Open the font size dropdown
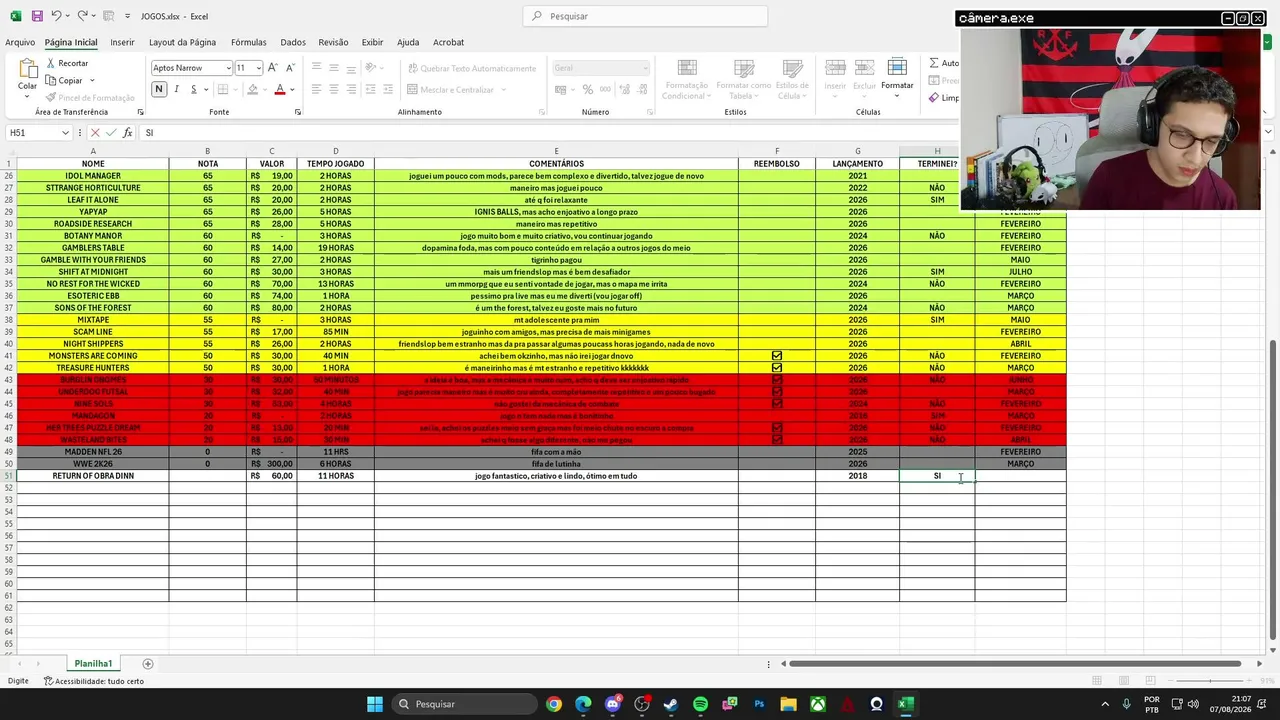This screenshot has height=720, width=1280. point(258,68)
